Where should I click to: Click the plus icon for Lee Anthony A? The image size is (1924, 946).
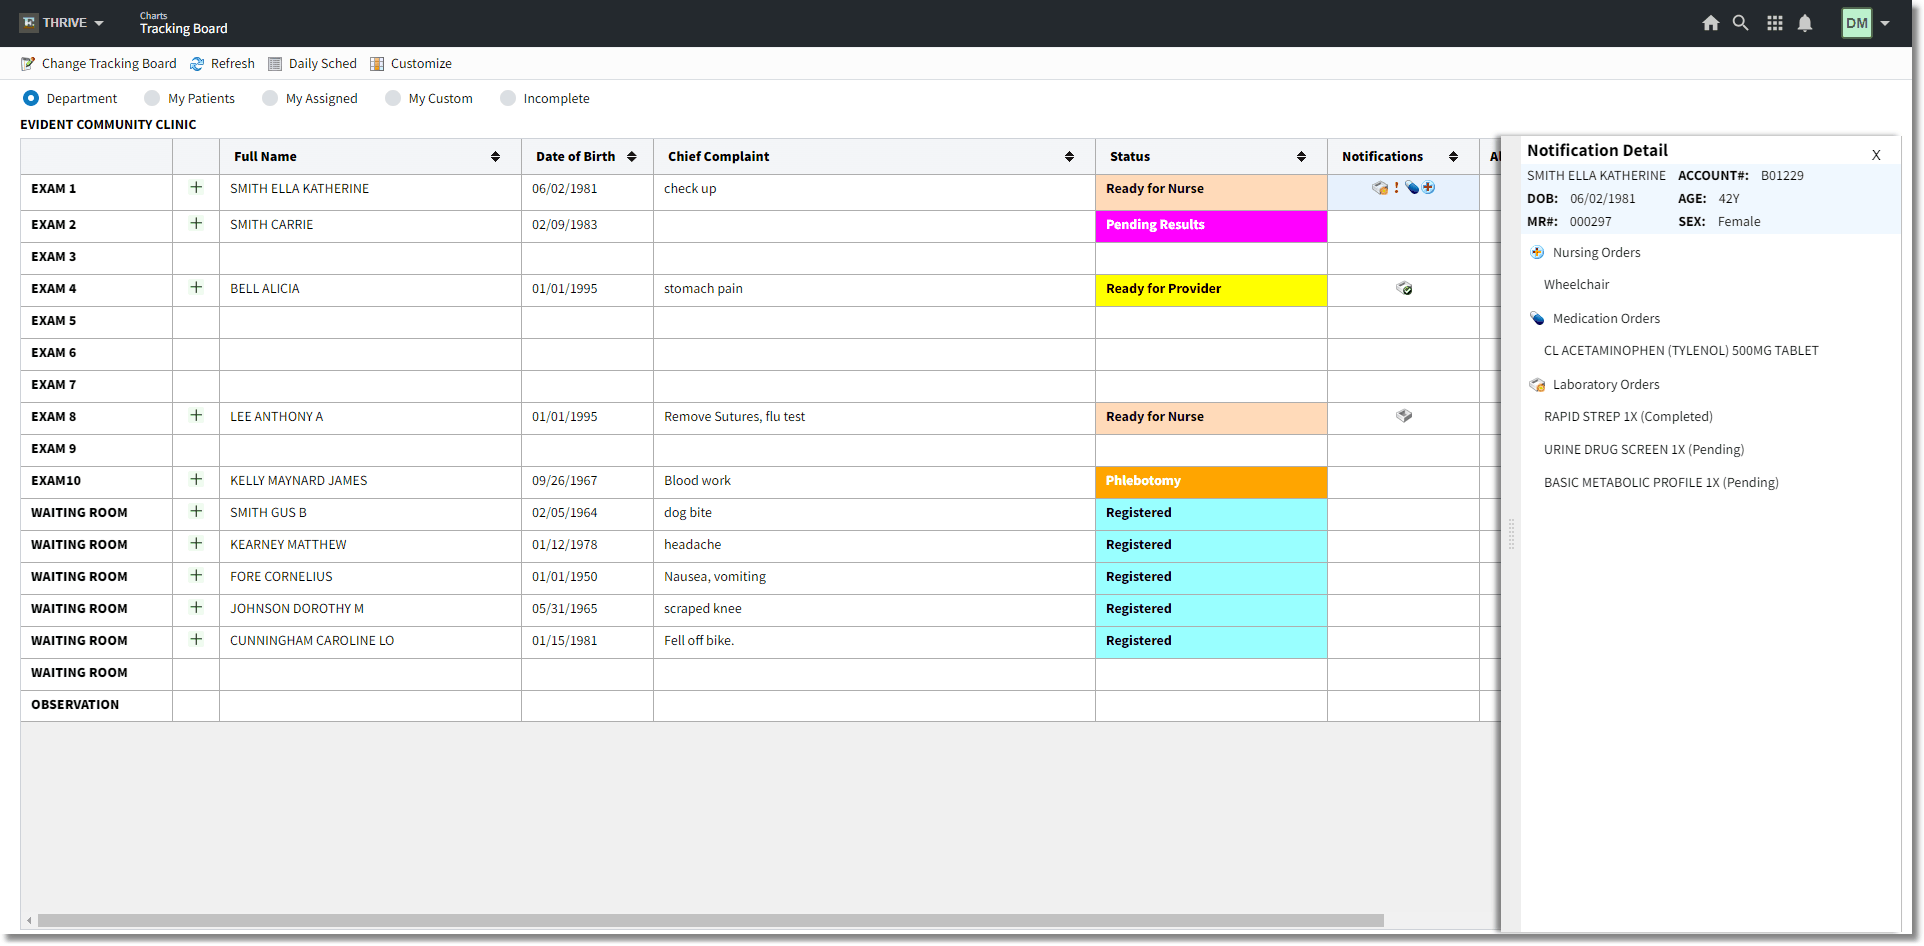coord(196,416)
